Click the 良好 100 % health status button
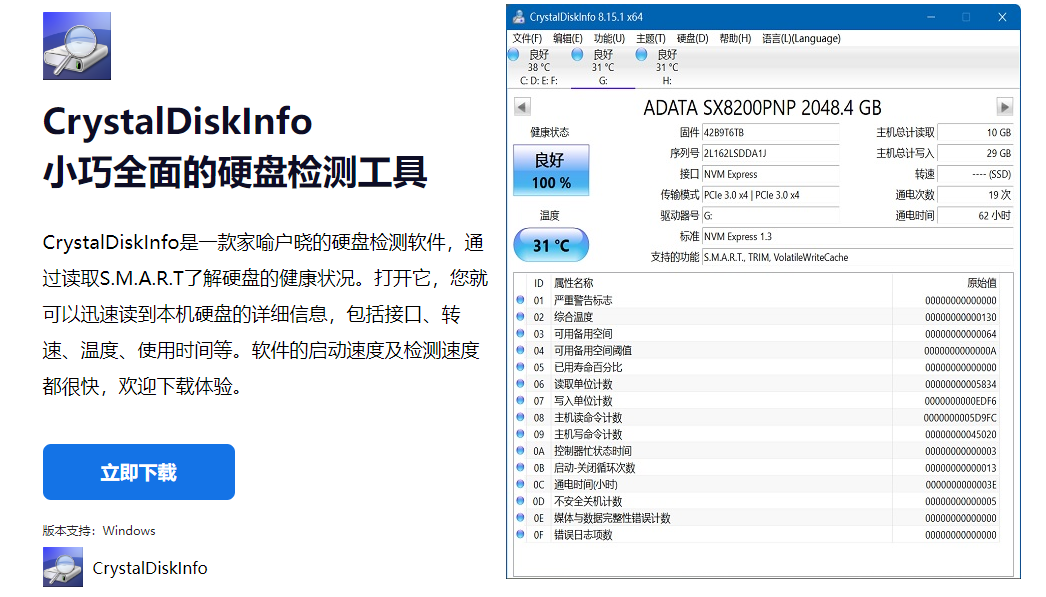 (x=551, y=170)
